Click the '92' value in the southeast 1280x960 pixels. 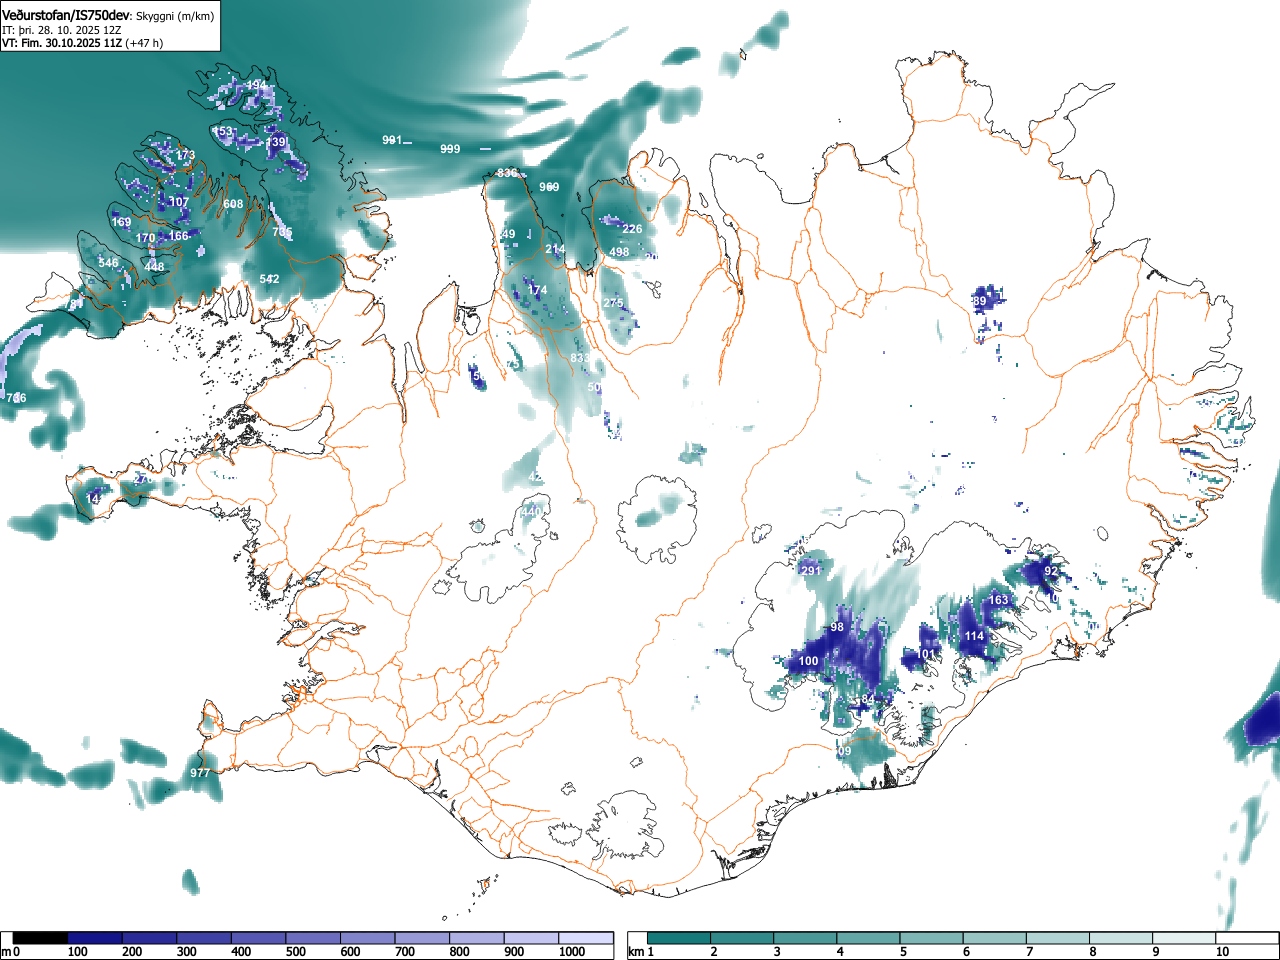point(1051,571)
